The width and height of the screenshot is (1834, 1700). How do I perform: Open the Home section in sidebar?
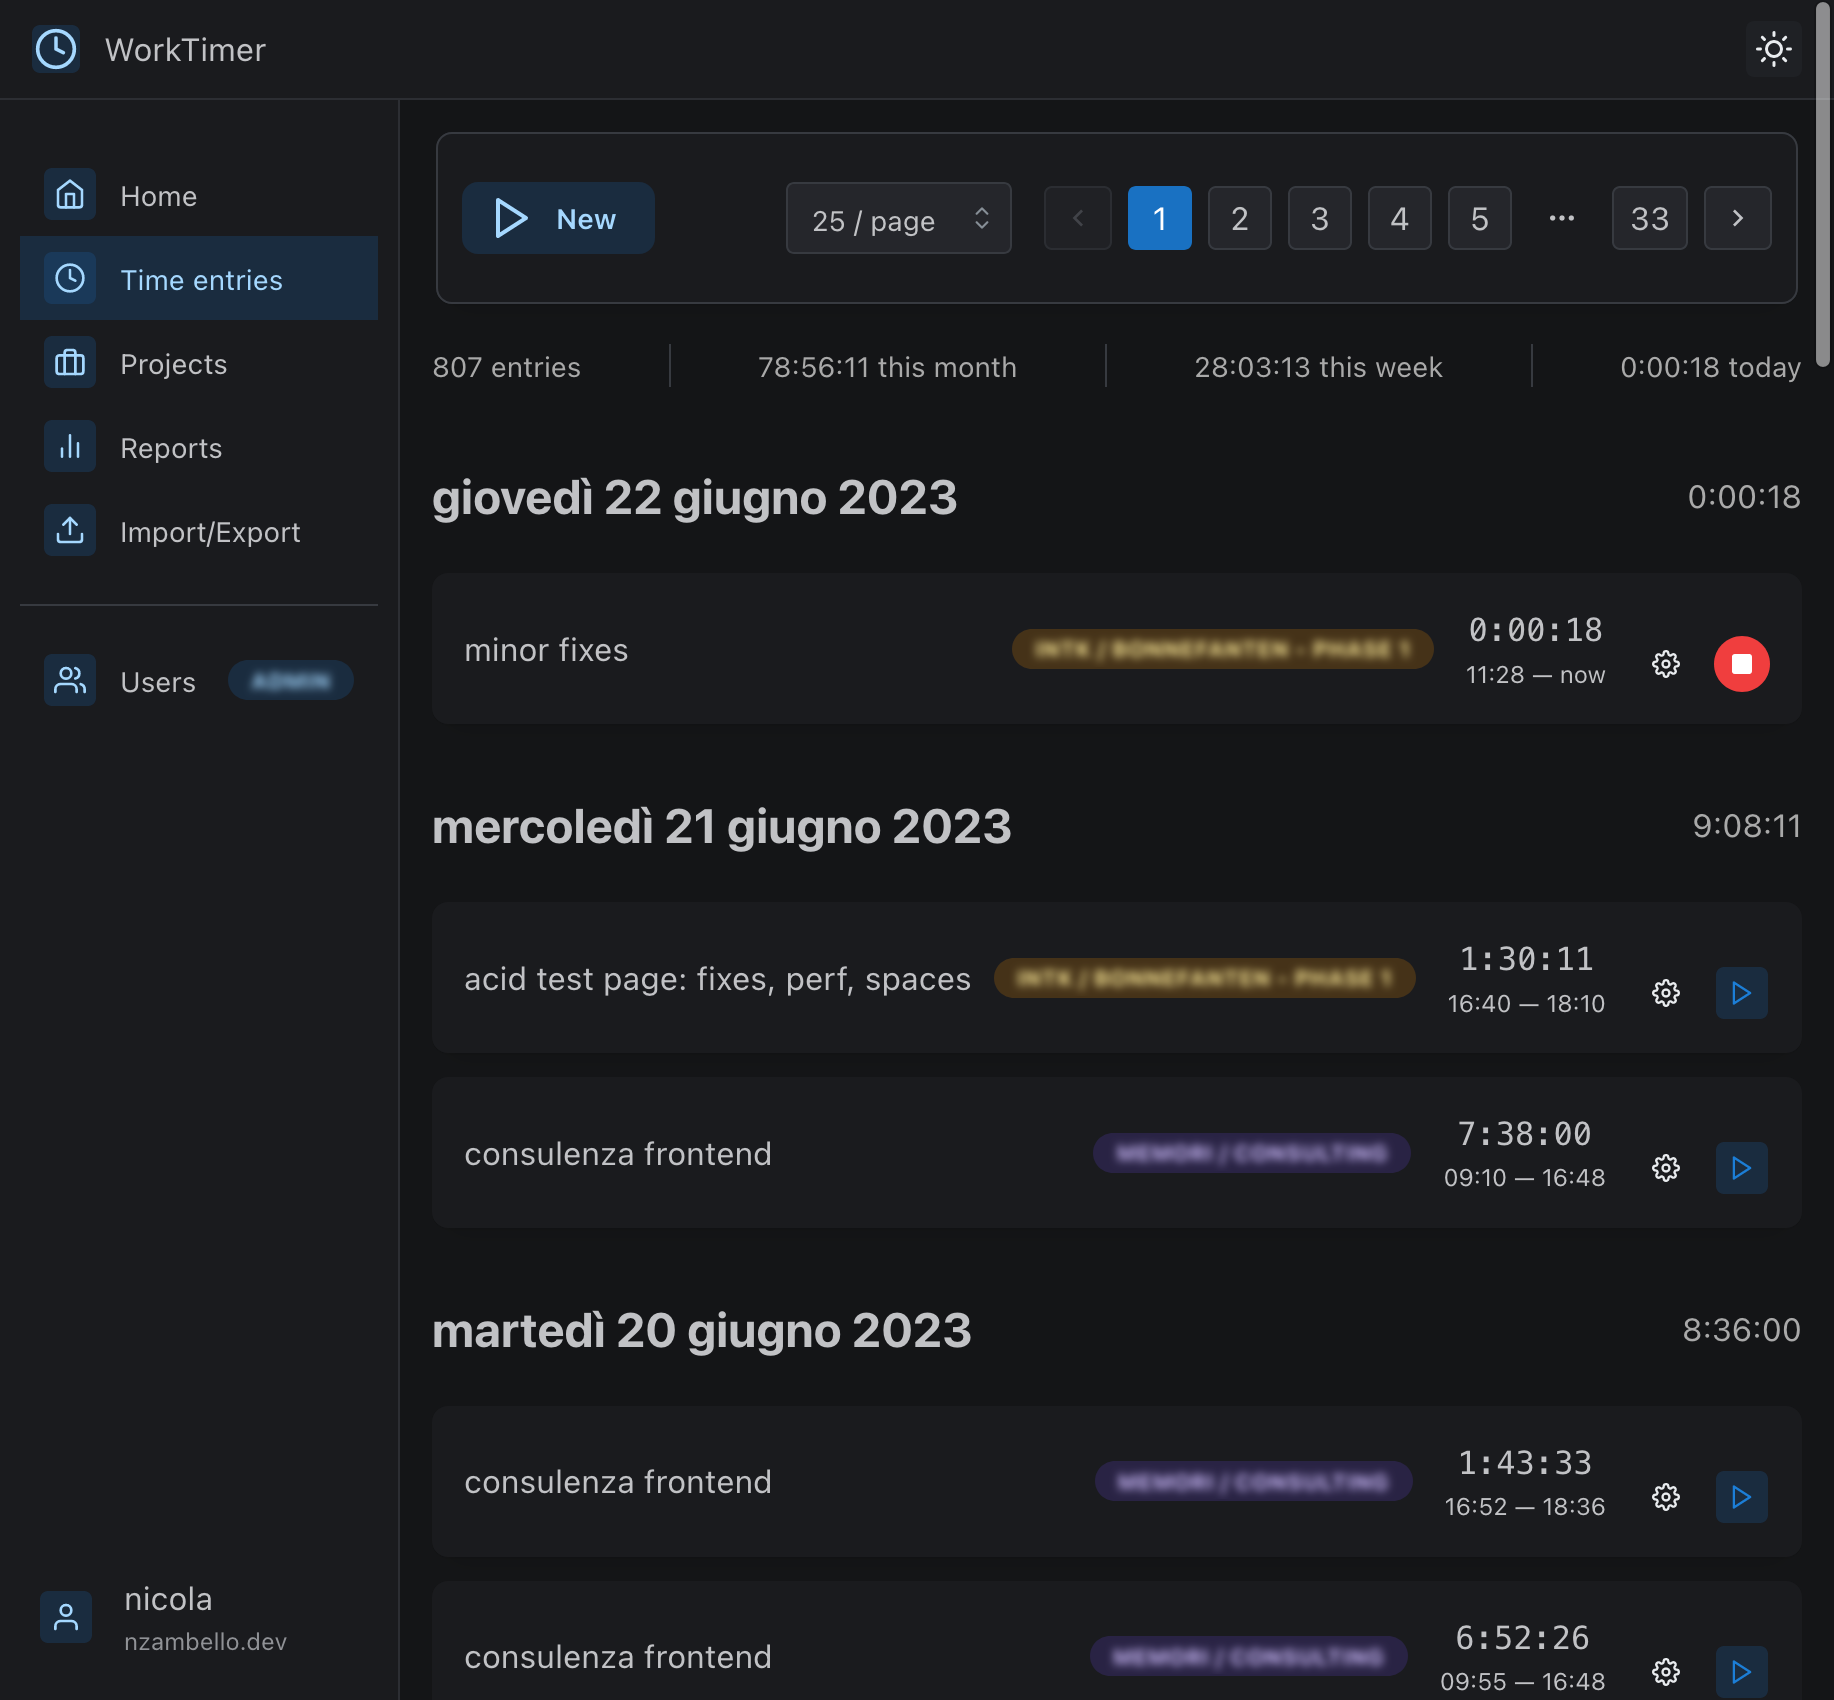pyautogui.click(x=158, y=195)
